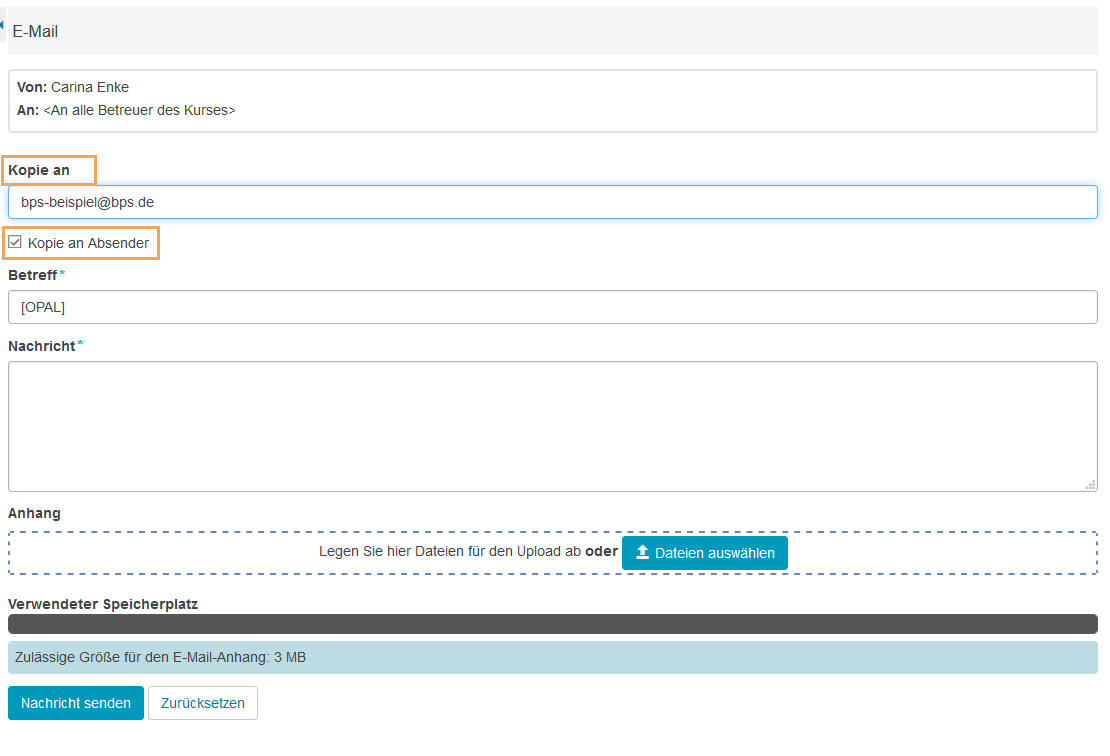The height and width of the screenshot is (756, 1110).
Task: Click the Anhang section label
Action: [34, 513]
